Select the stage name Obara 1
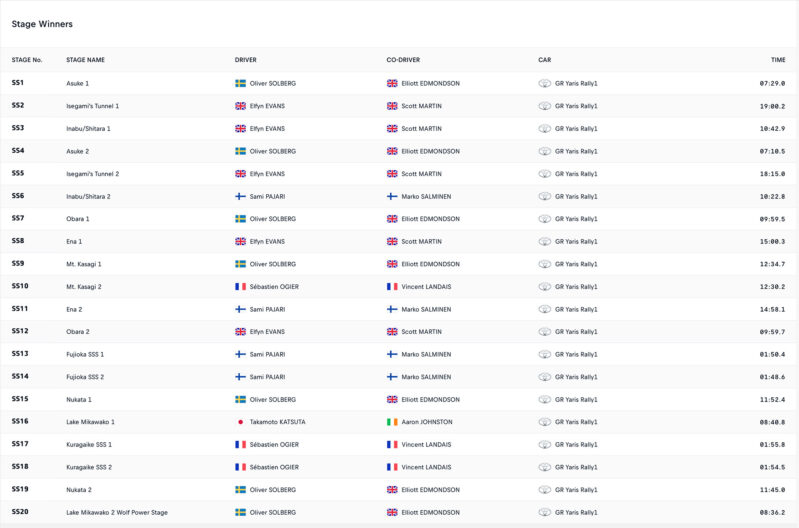This screenshot has width=799, height=528. point(78,219)
